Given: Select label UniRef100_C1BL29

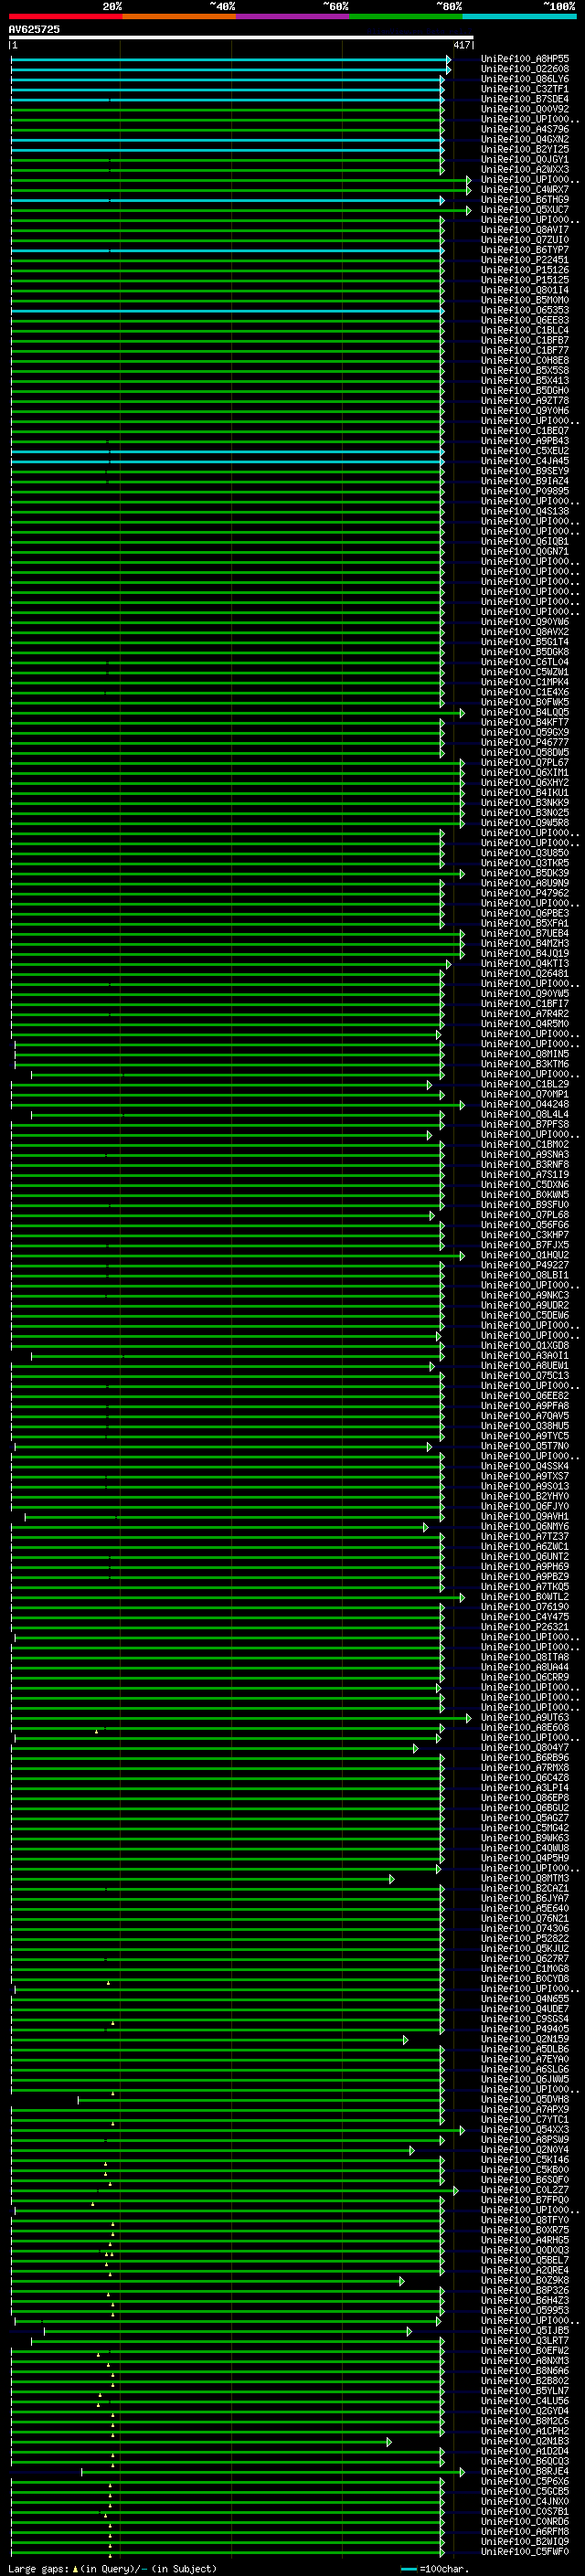Looking at the screenshot, I should [525, 1085].
